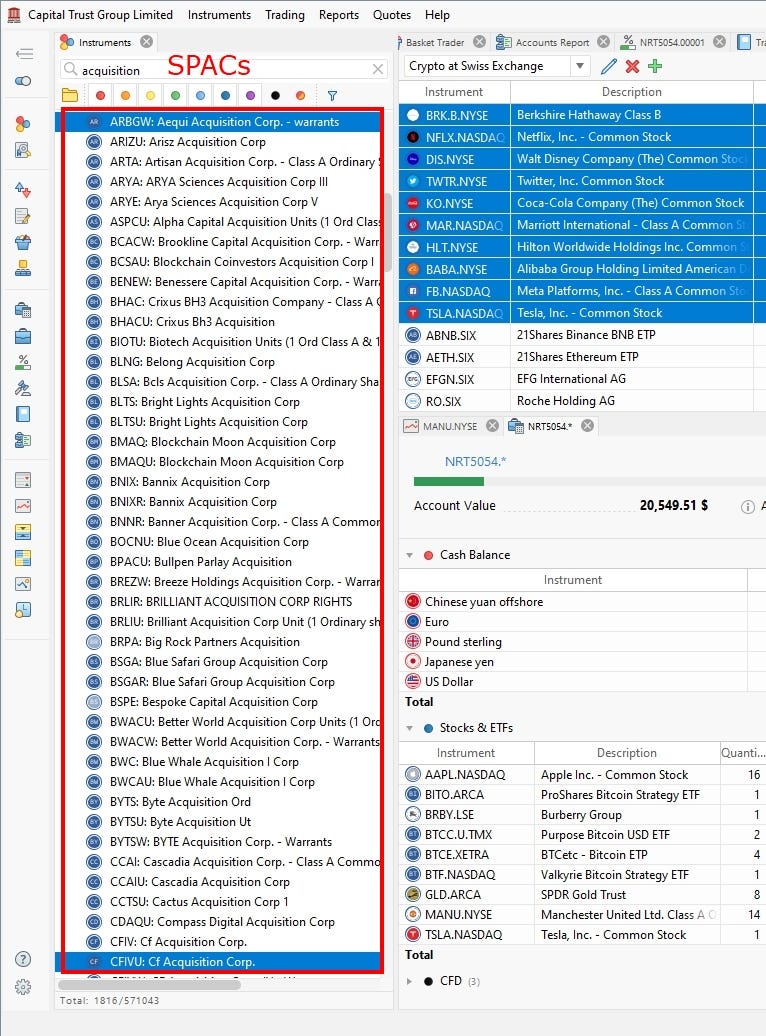Viewport: 766px width, 1036px height.
Task: Close the Instruments tab
Action: [147, 42]
